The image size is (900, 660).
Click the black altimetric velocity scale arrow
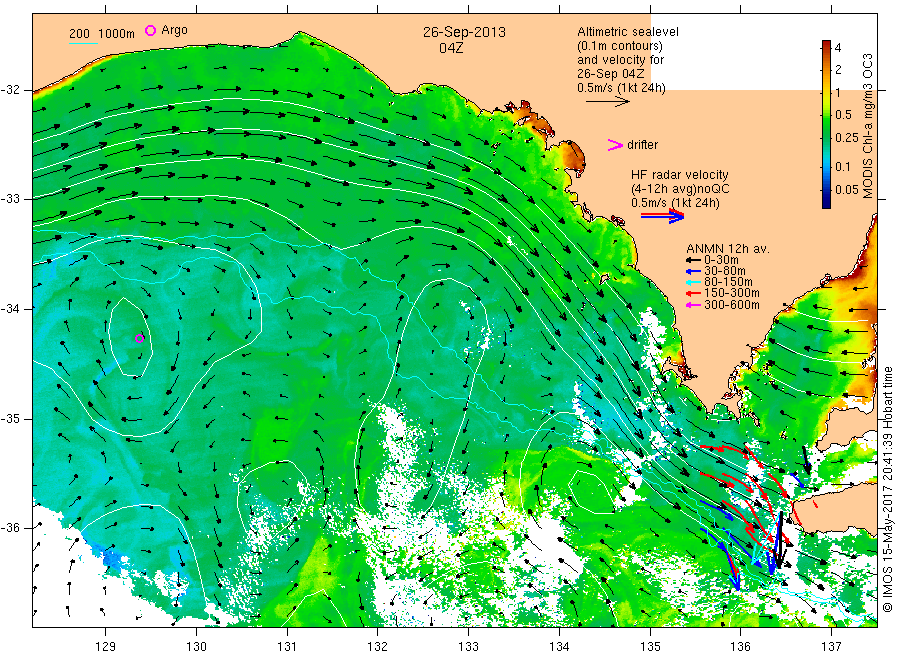click(607, 102)
